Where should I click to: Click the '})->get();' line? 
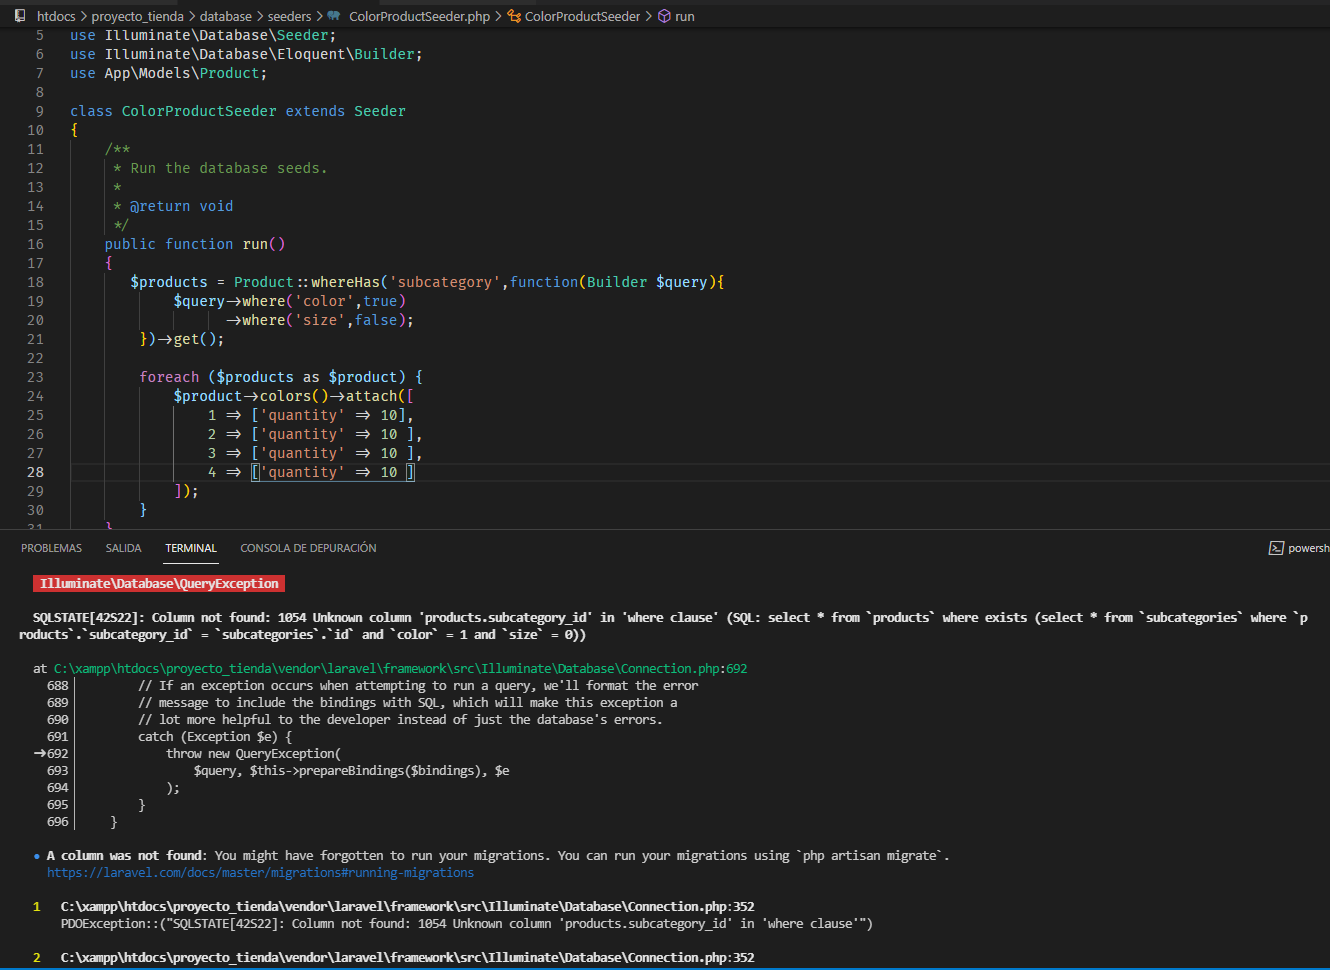(x=182, y=339)
